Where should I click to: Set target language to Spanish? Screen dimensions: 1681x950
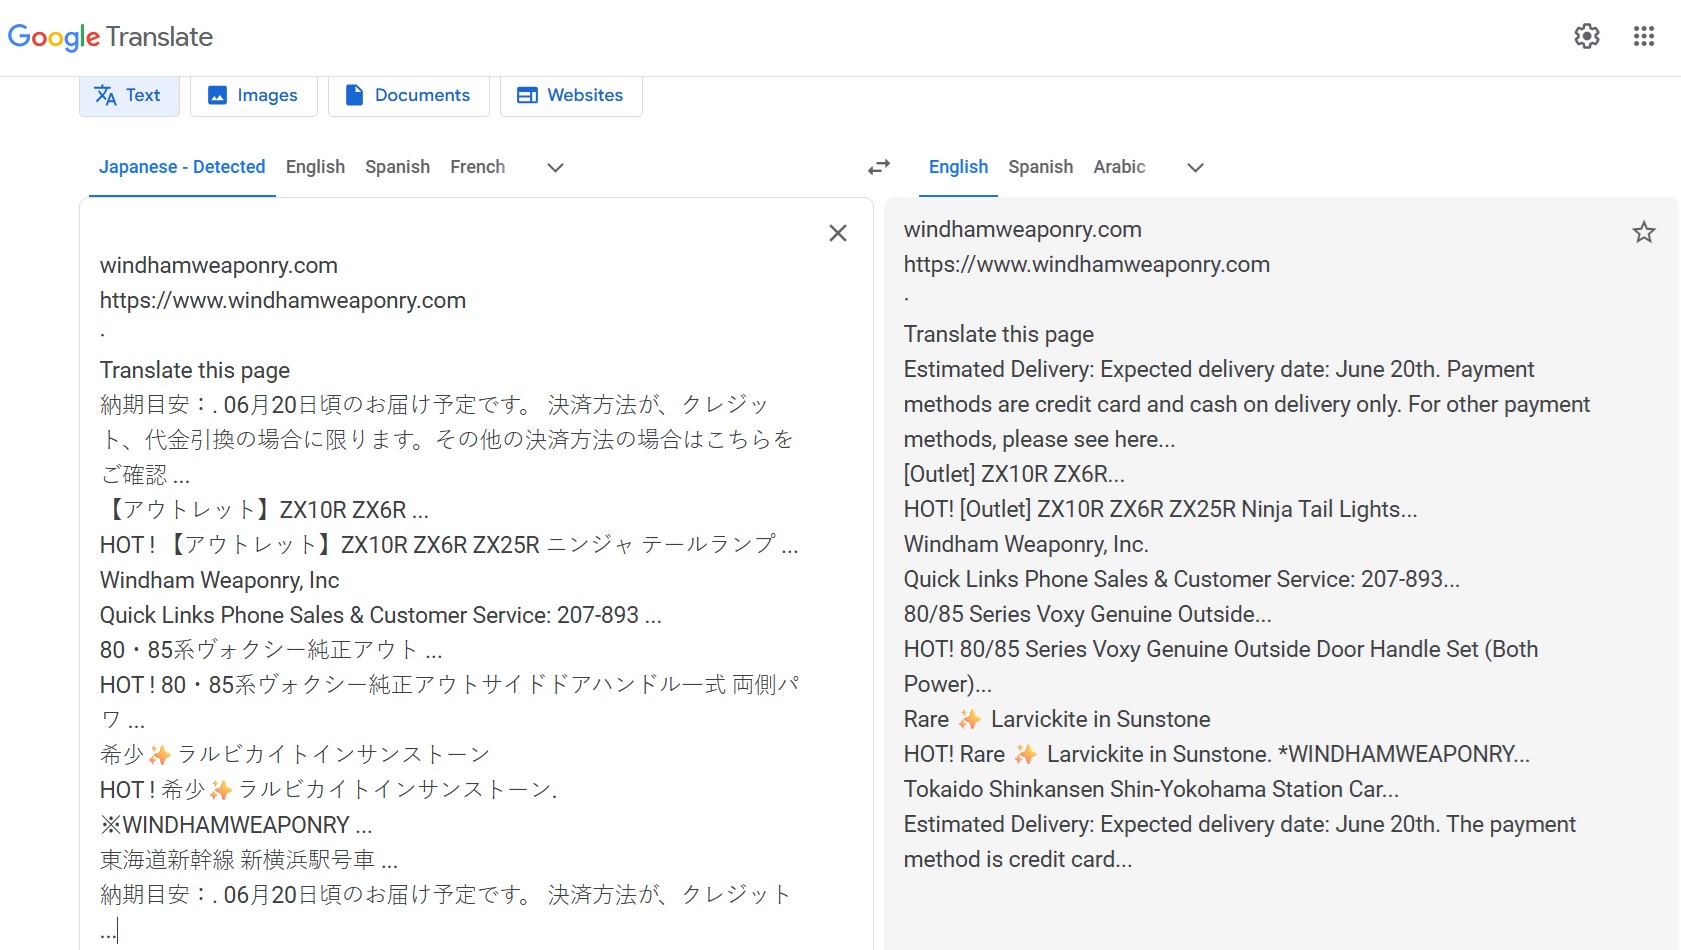point(1040,167)
